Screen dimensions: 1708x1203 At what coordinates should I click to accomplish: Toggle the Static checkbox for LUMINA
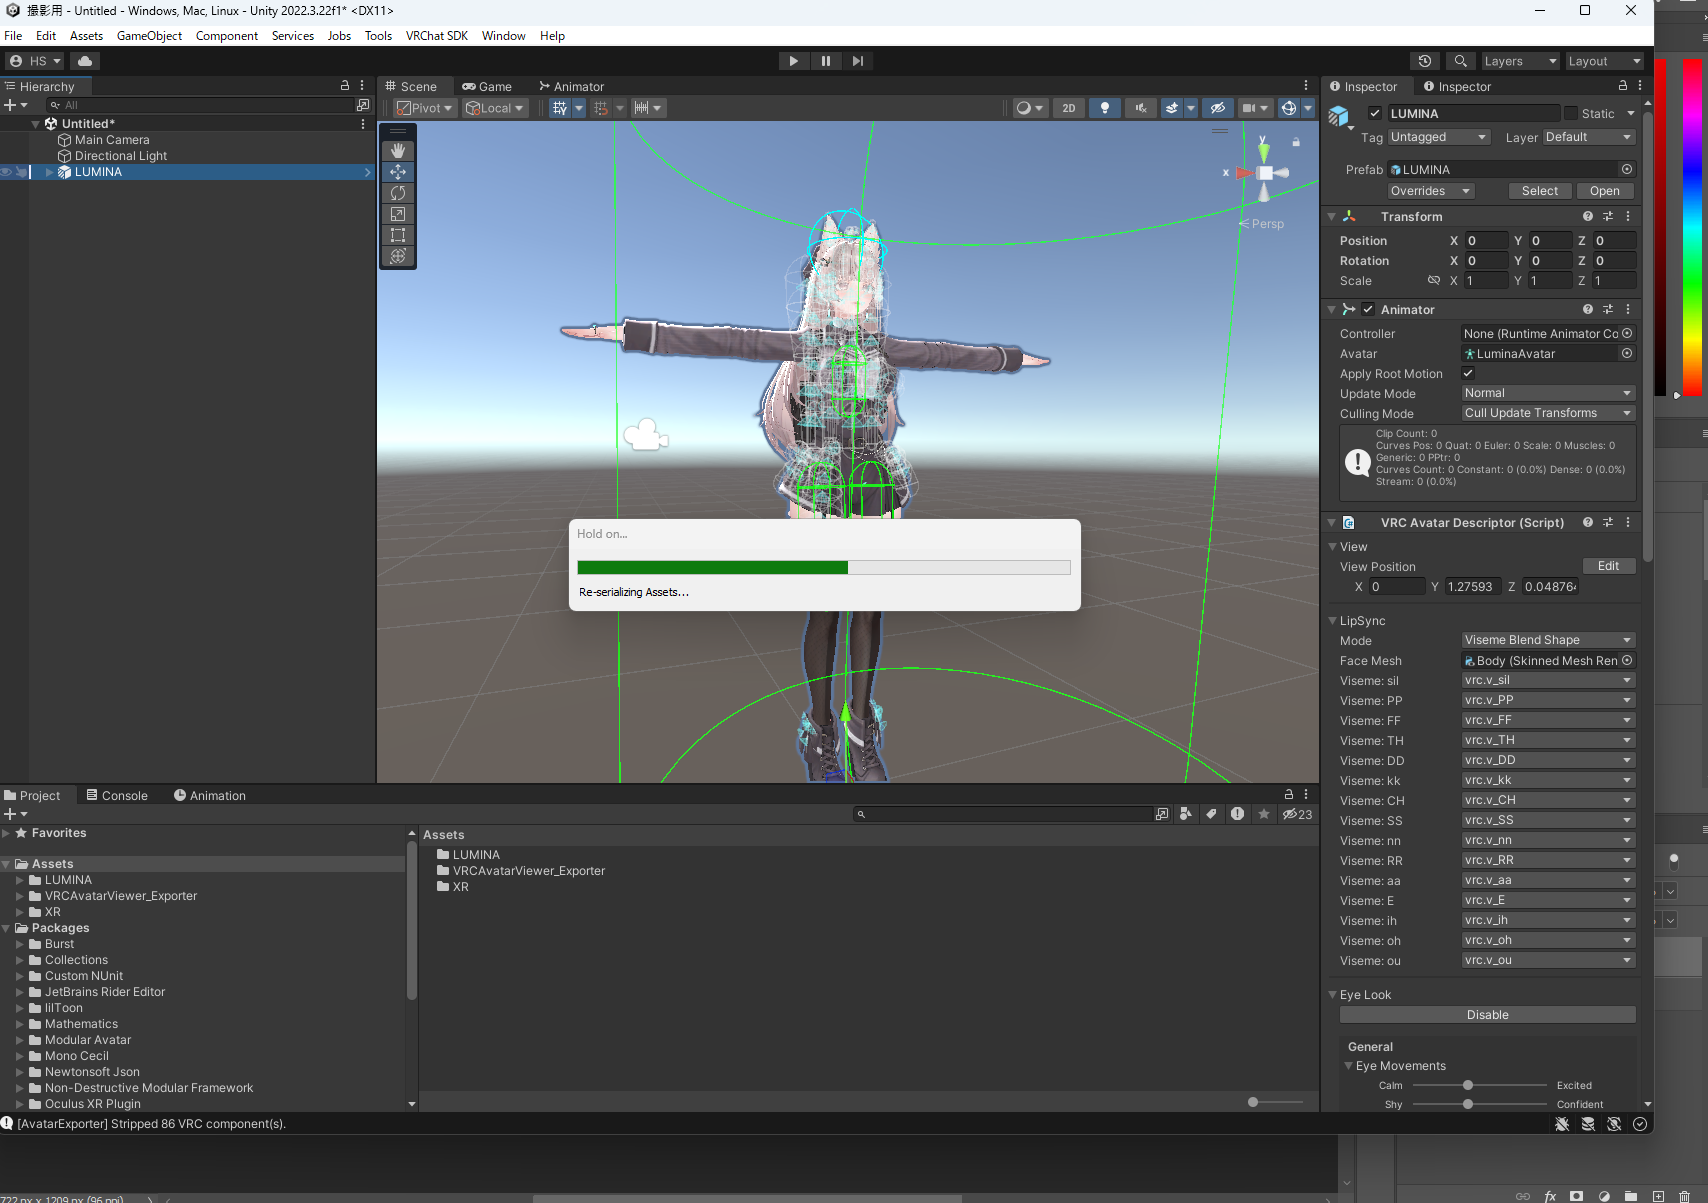1571,114
